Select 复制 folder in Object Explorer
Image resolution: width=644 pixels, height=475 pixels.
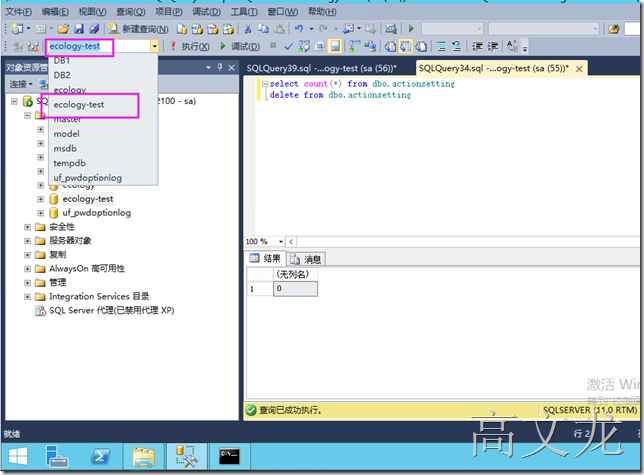pos(58,255)
